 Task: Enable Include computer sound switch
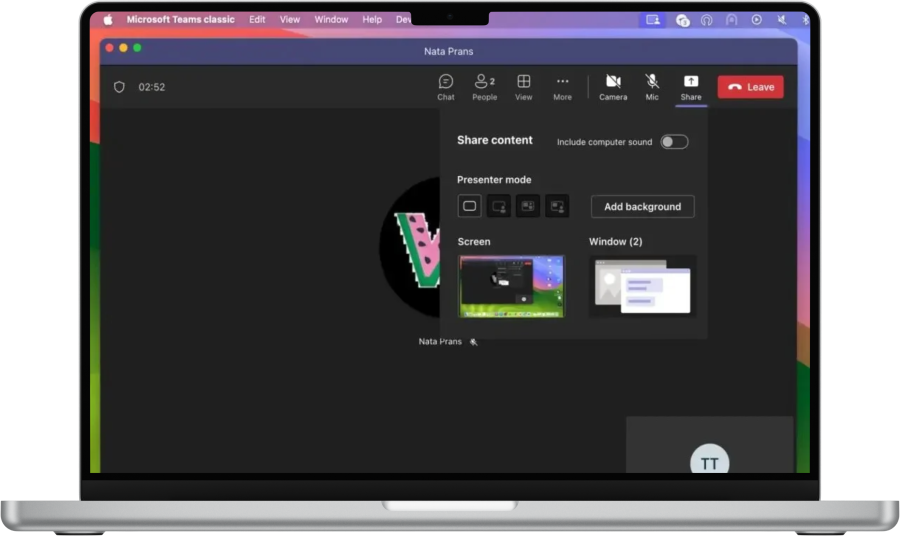pyautogui.click(x=674, y=142)
